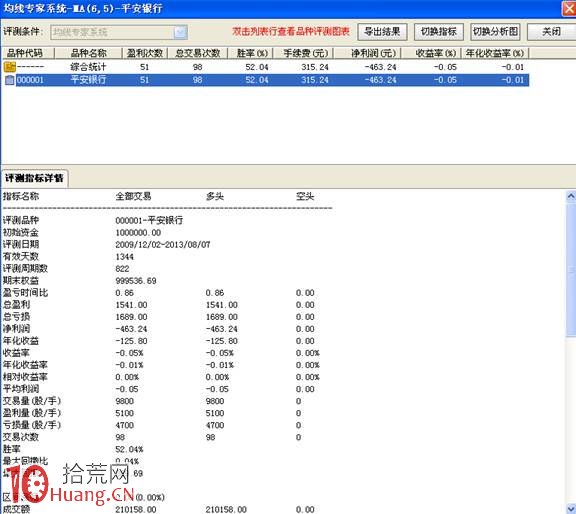Click the 盈利次数 column header
The height and width of the screenshot is (514, 576).
tap(145, 53)
